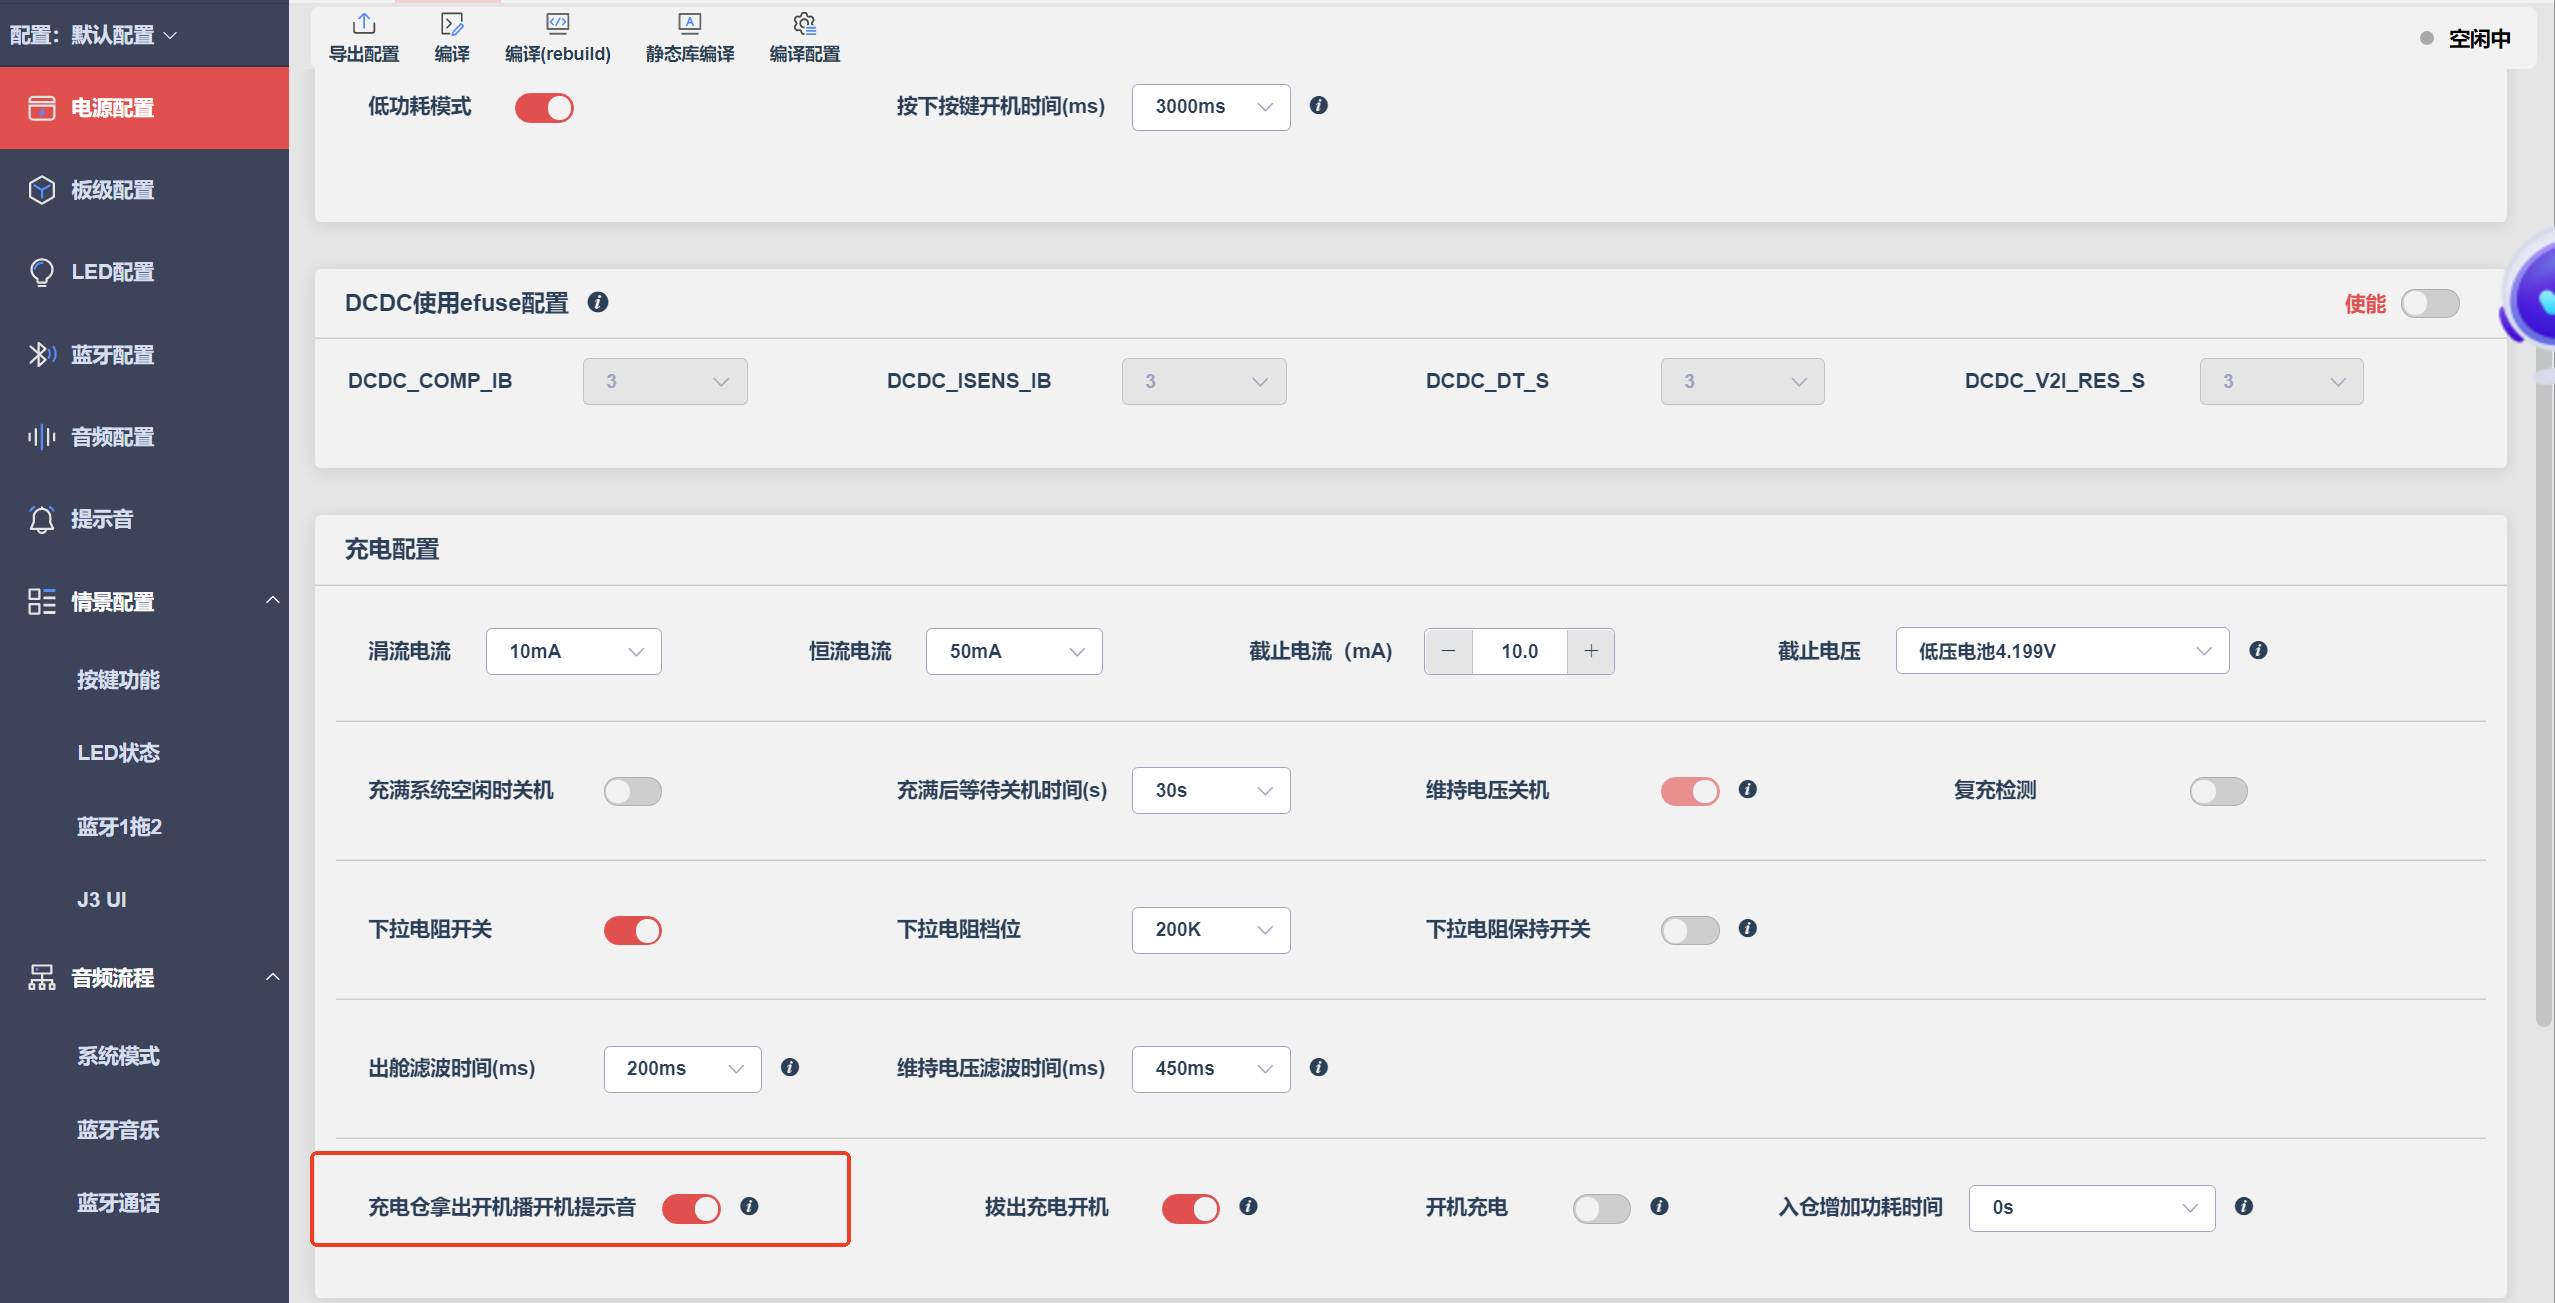Click info icon beside DCDC使用efuse配置 title

[598, 302]
